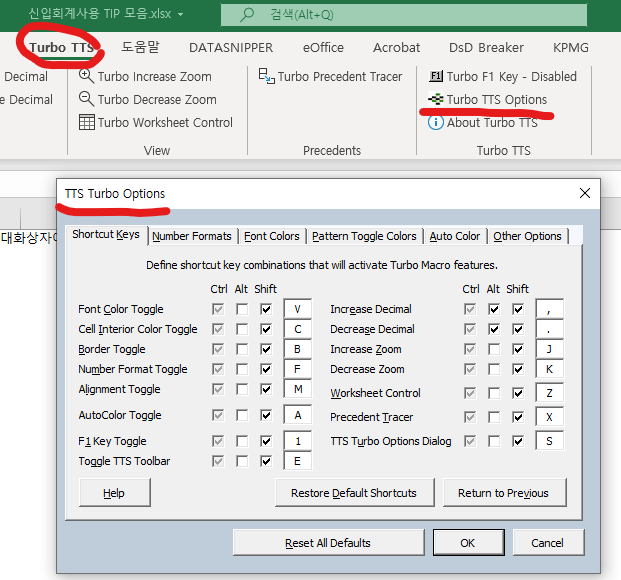
Task: Select the Auto Color tab
Action: coord(455,236)
